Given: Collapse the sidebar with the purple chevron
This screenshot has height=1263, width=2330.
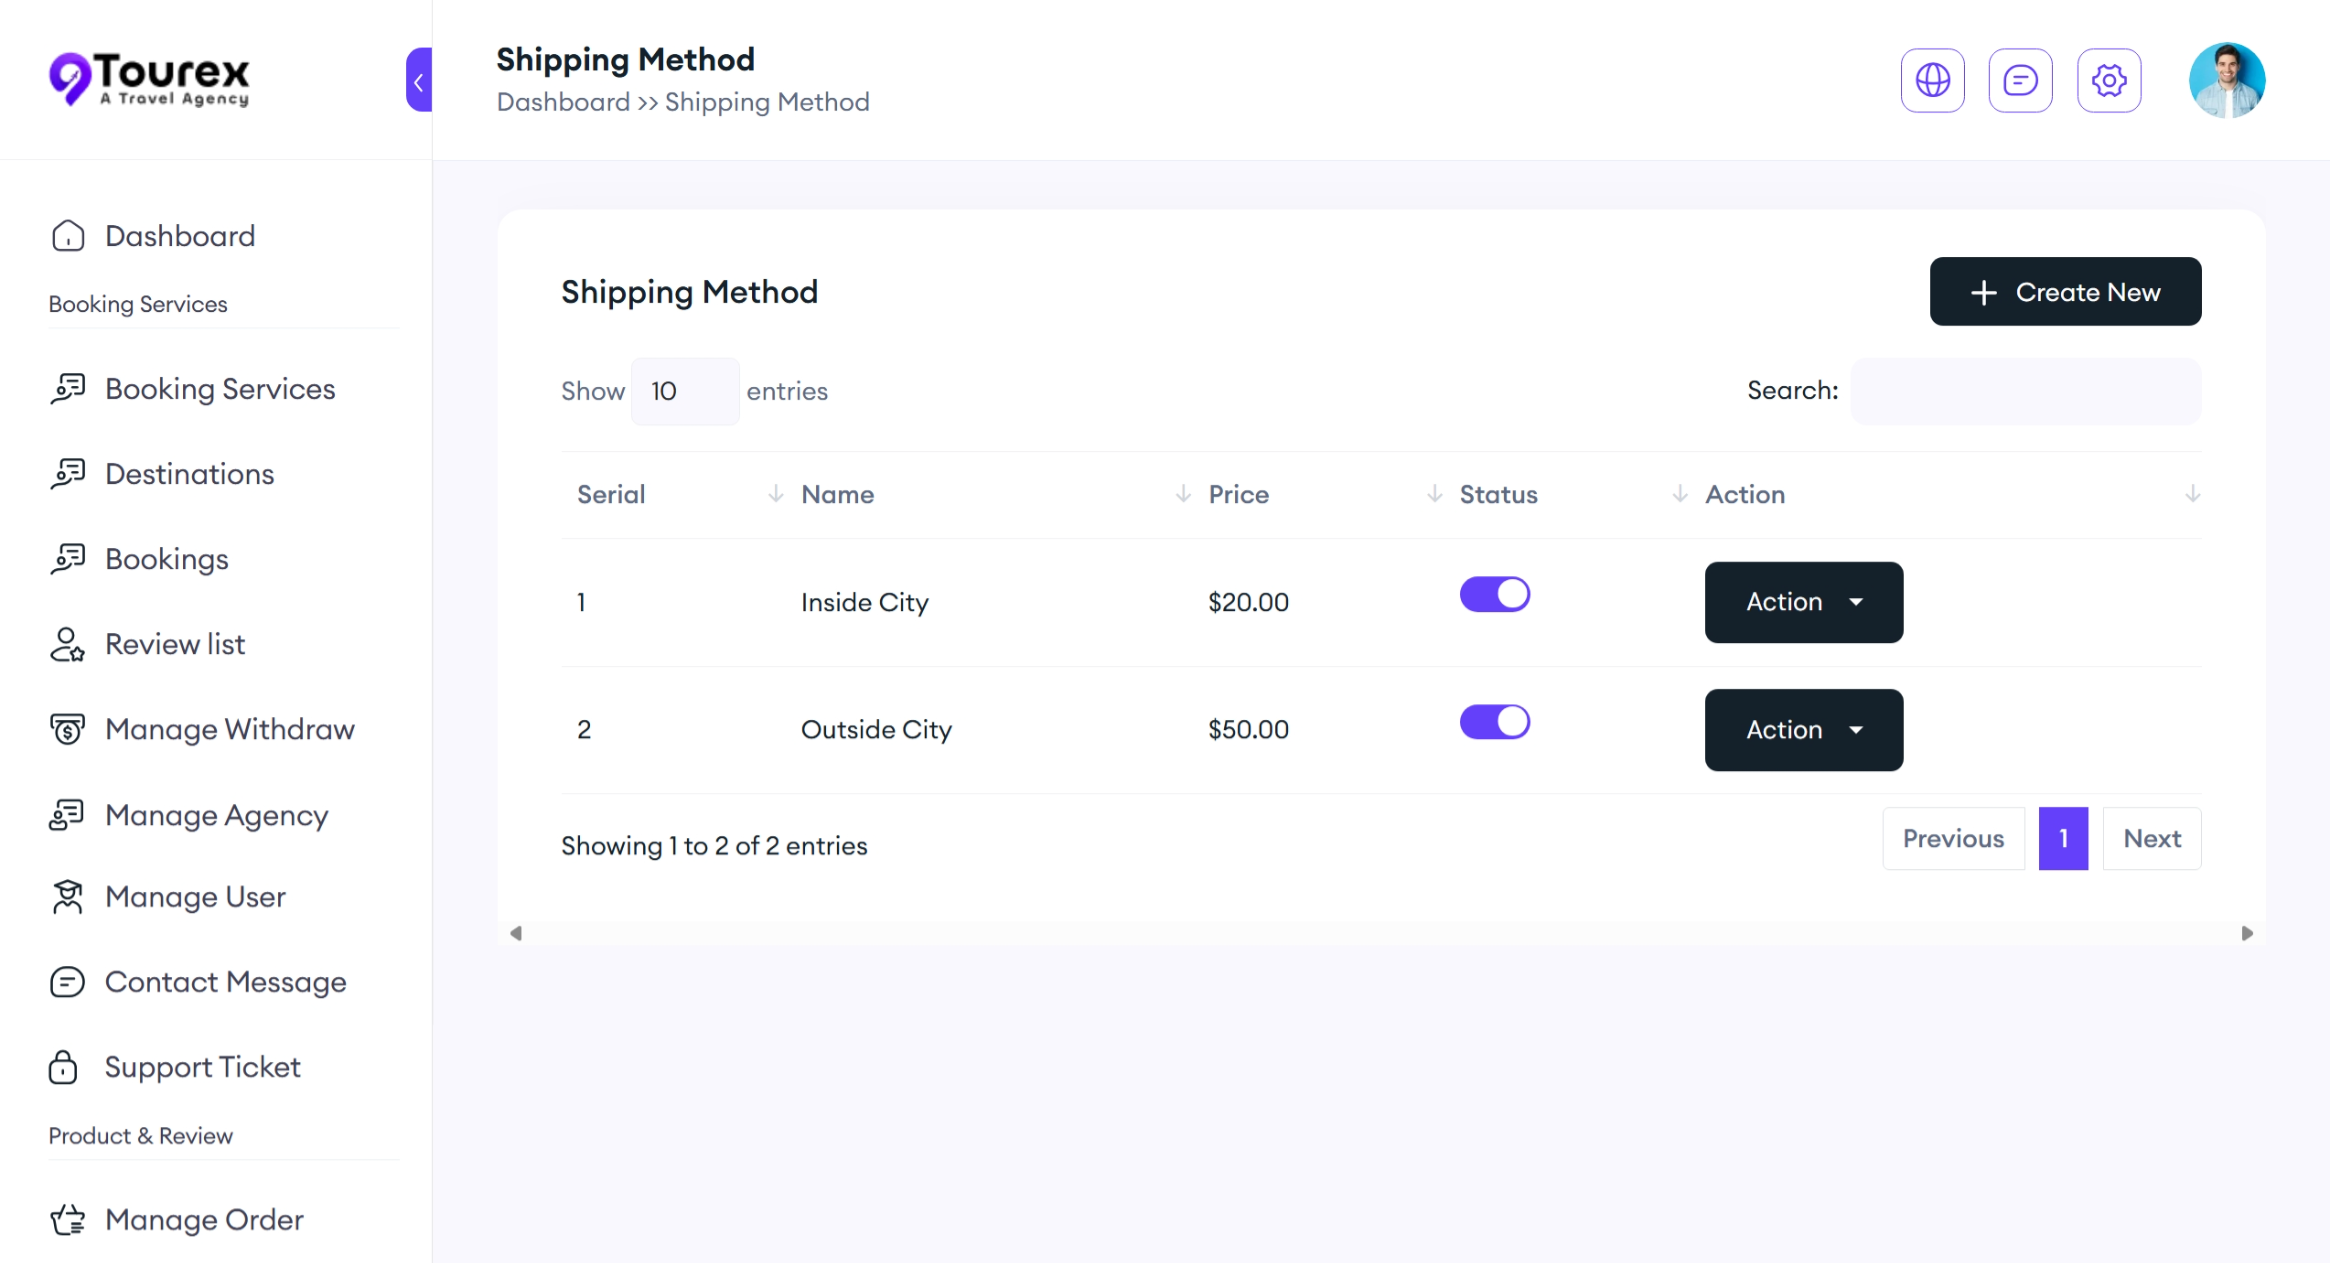Looking at the screenshot, I should 419,80.
